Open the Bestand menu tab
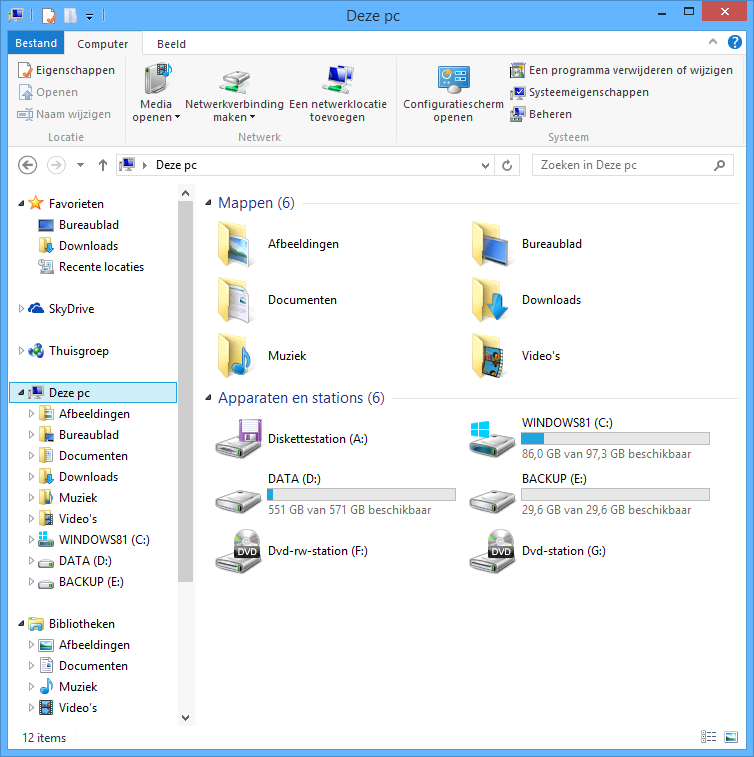Image resolution: width=754 pixels, height=757 pixels. click(x=35, y=44)
